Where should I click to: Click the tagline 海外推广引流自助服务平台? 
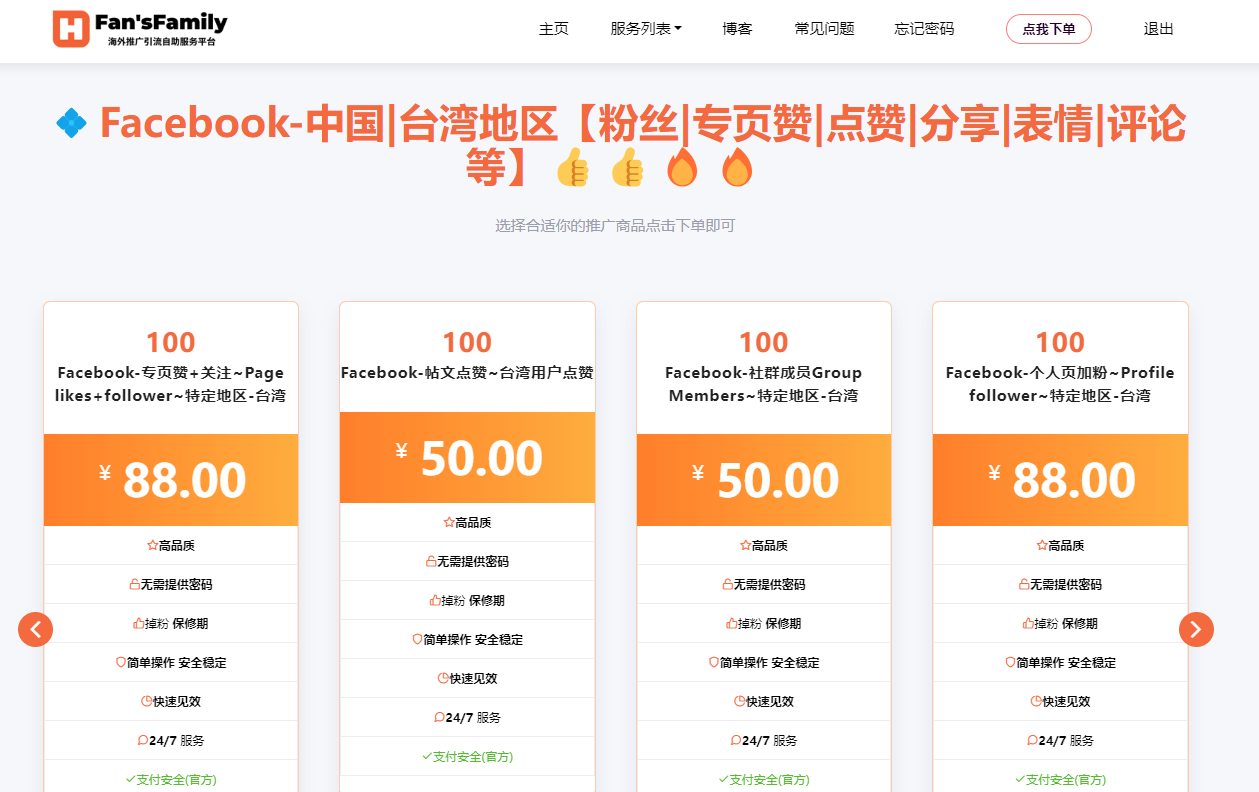[161, 42]
